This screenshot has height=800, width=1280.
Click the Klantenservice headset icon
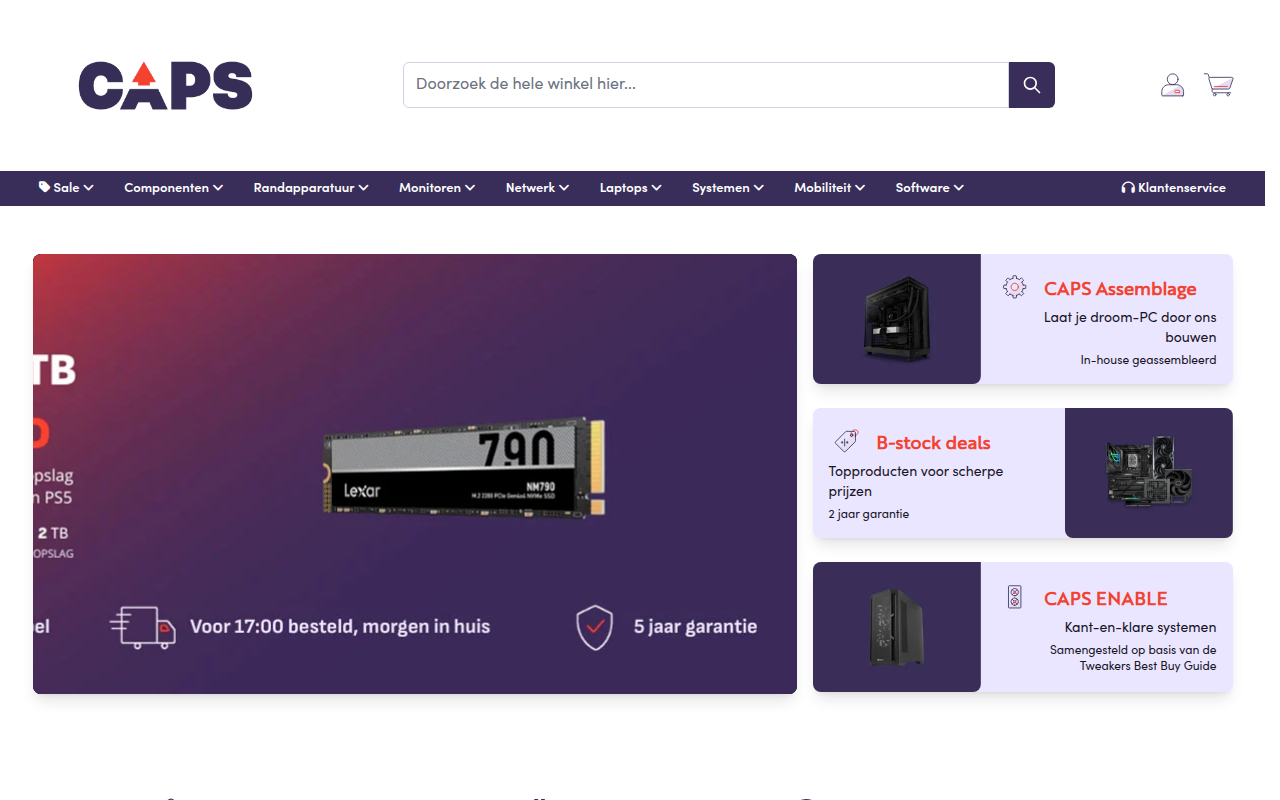tap(1128, 188)
